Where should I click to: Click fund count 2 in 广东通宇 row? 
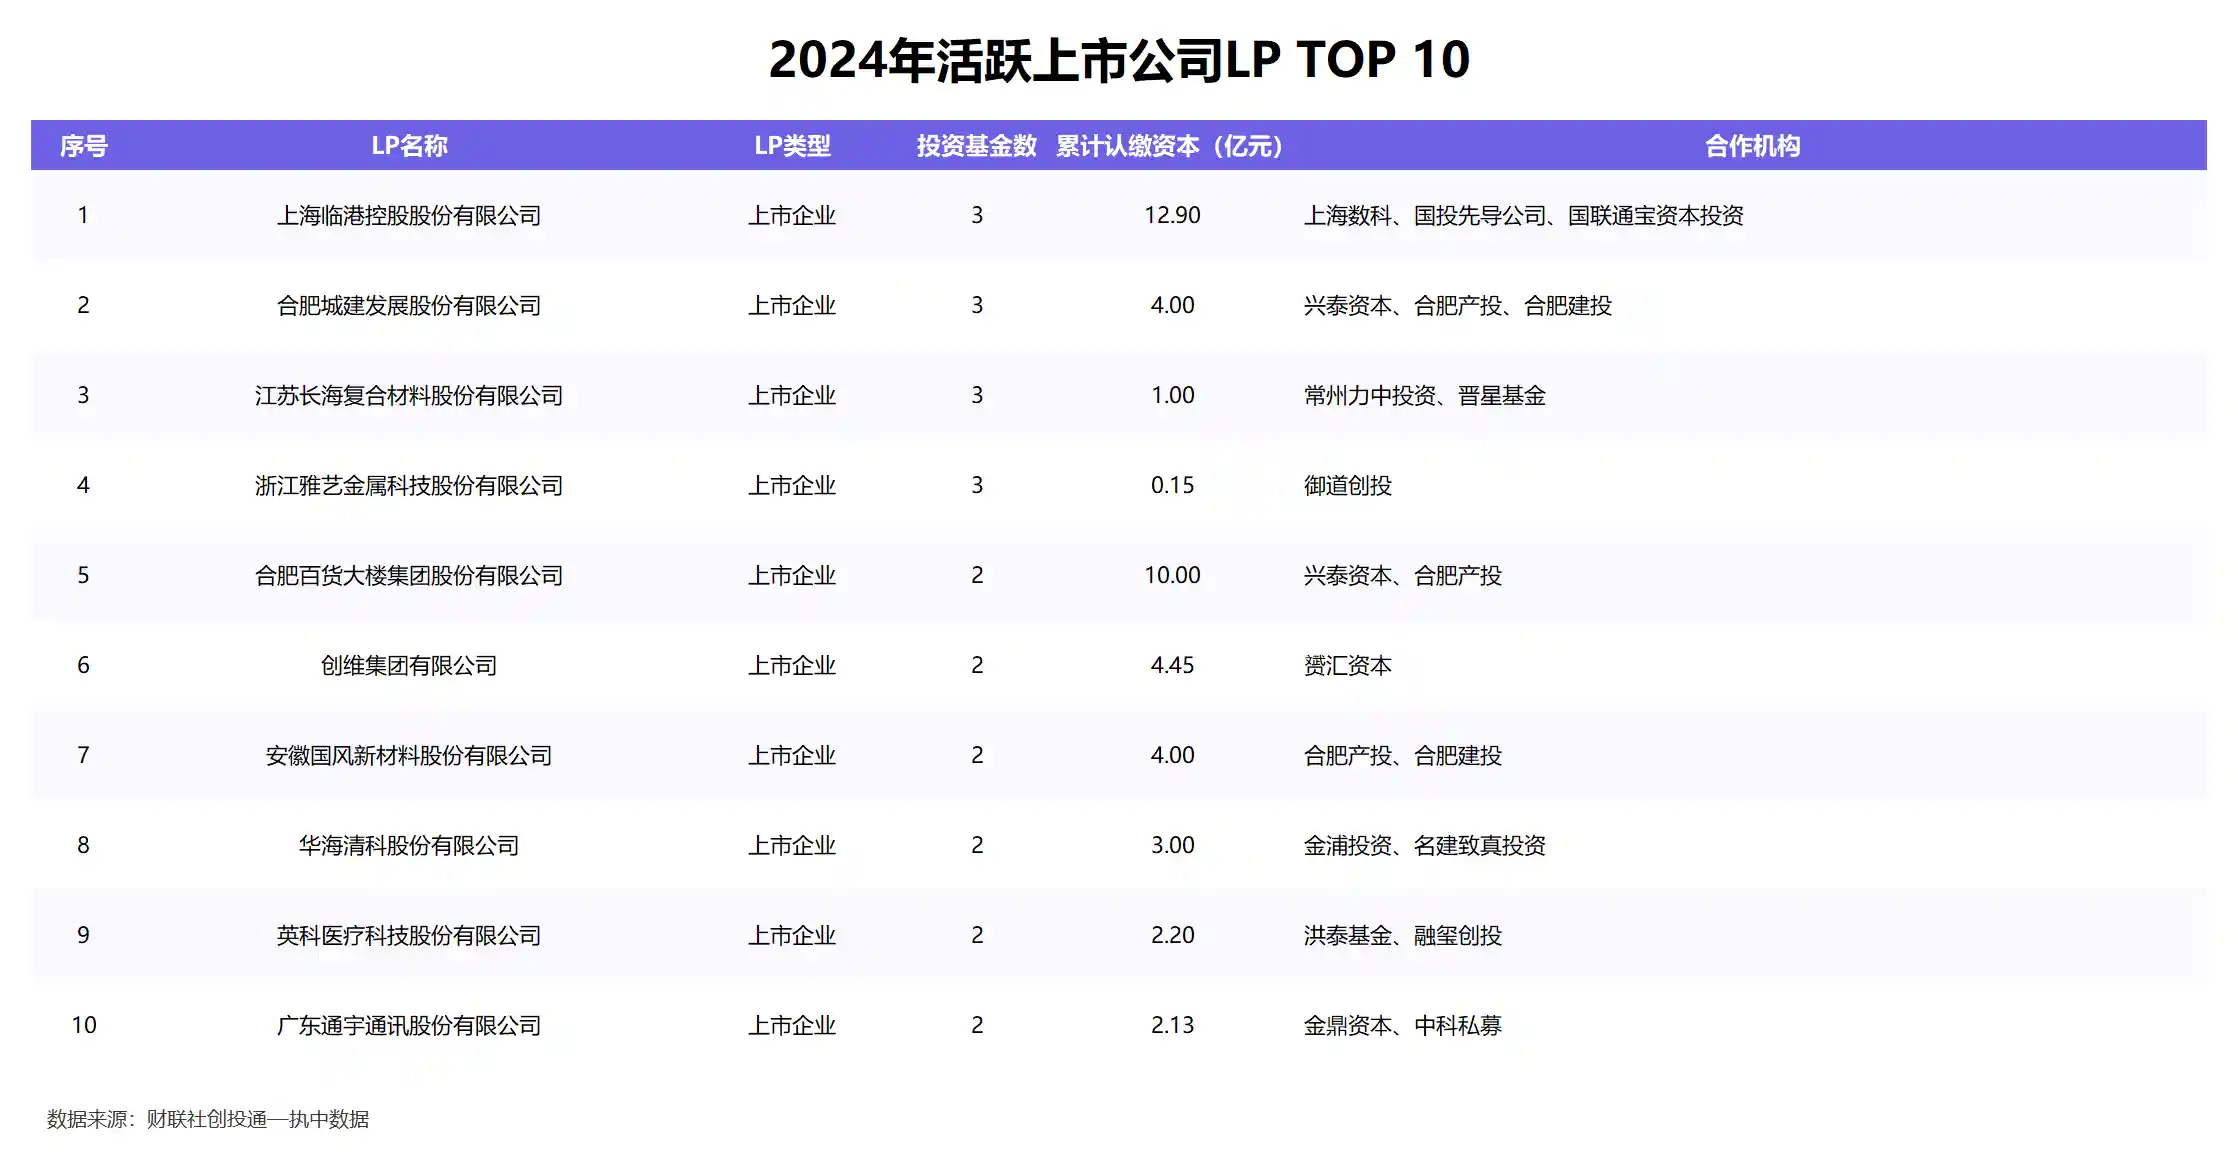977,1025
